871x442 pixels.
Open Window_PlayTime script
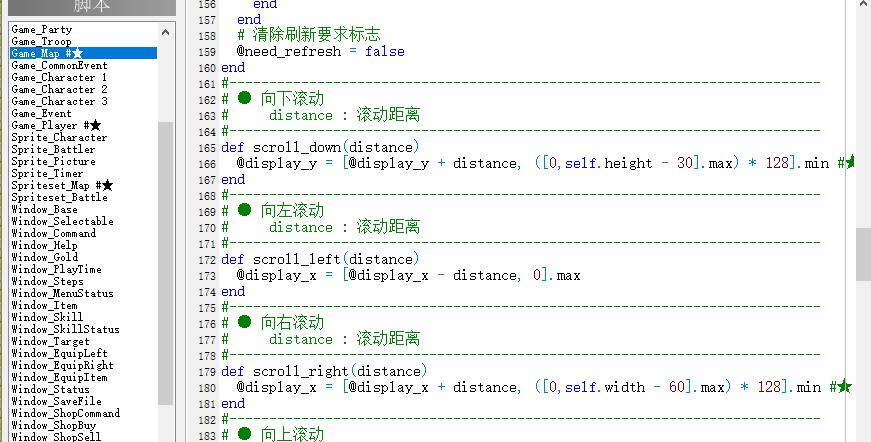pyautogui.click(x=56, y=269)
